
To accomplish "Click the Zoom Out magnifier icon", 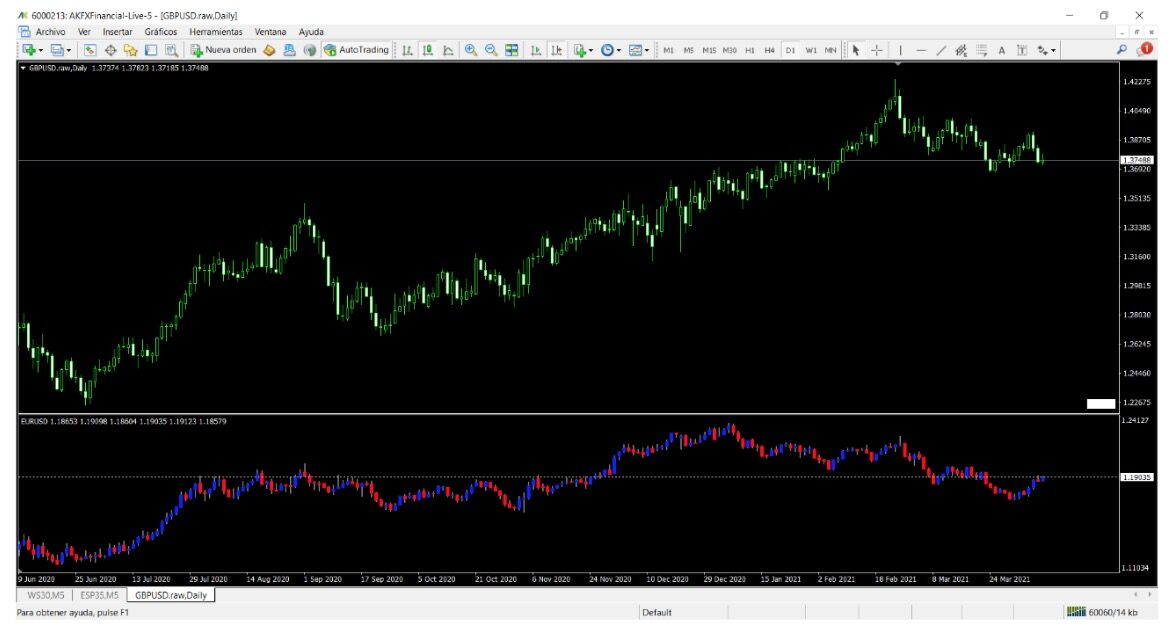I will tap(491, 50).
